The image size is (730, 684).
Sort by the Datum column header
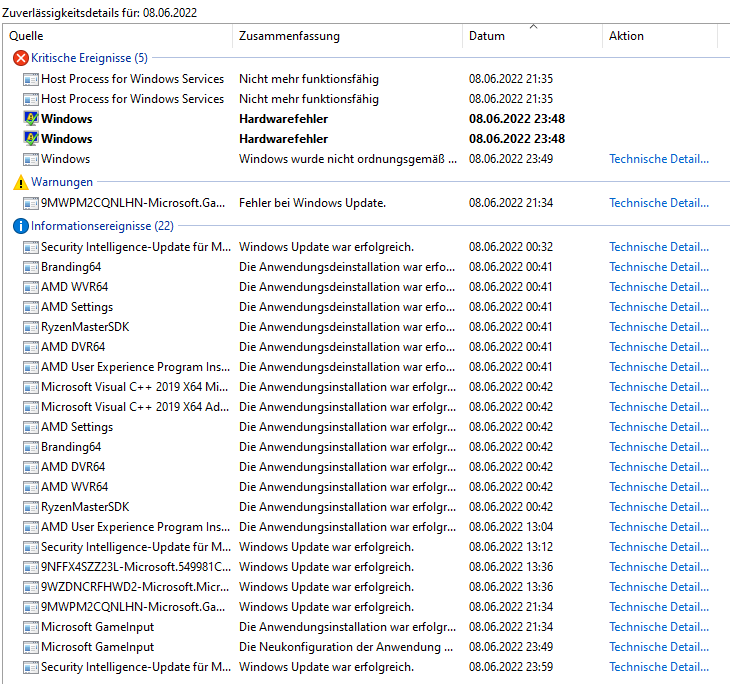click(x=532, y=36)
